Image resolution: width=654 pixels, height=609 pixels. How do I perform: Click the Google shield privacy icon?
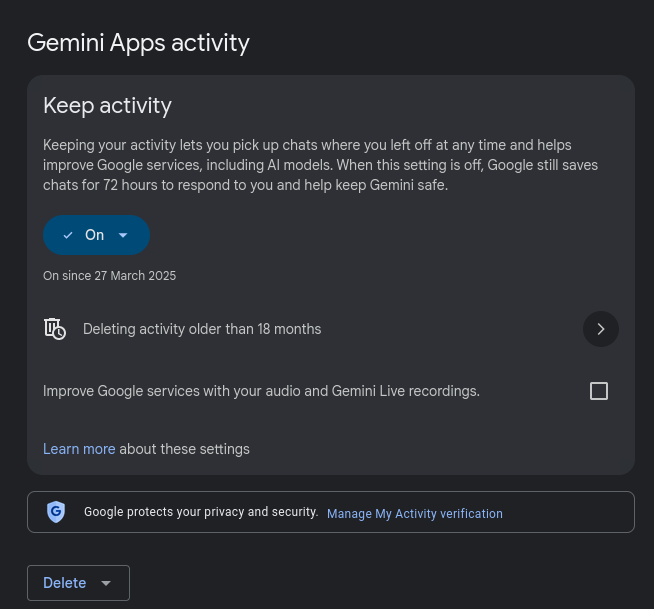[x=56, y=512]
